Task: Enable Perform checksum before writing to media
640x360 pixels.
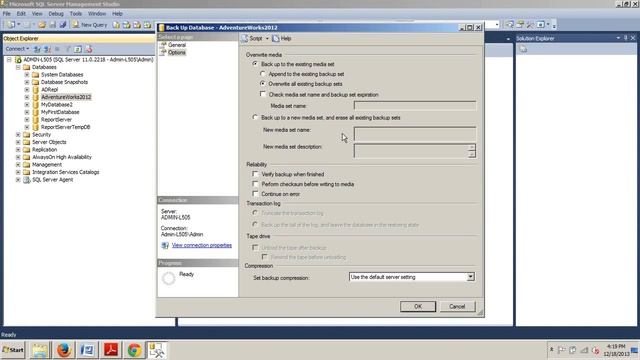Action: click(x=256, y=184)
